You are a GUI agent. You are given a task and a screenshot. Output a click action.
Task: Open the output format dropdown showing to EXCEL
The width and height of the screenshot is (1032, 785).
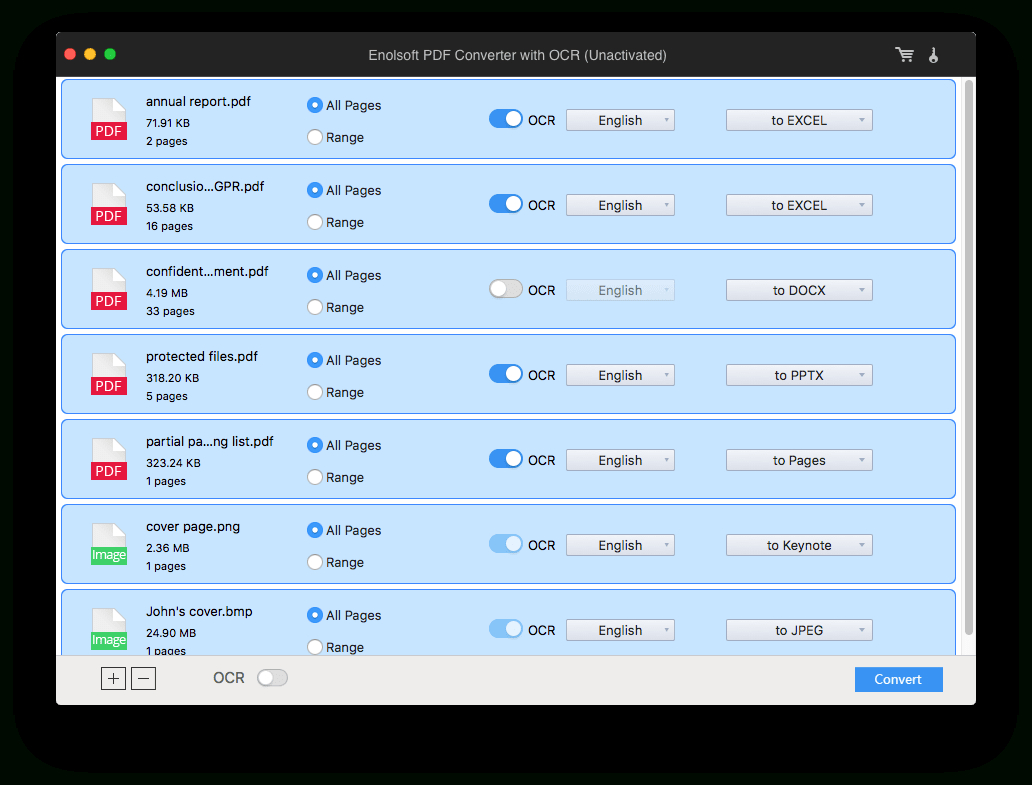(x=799, y=119)
